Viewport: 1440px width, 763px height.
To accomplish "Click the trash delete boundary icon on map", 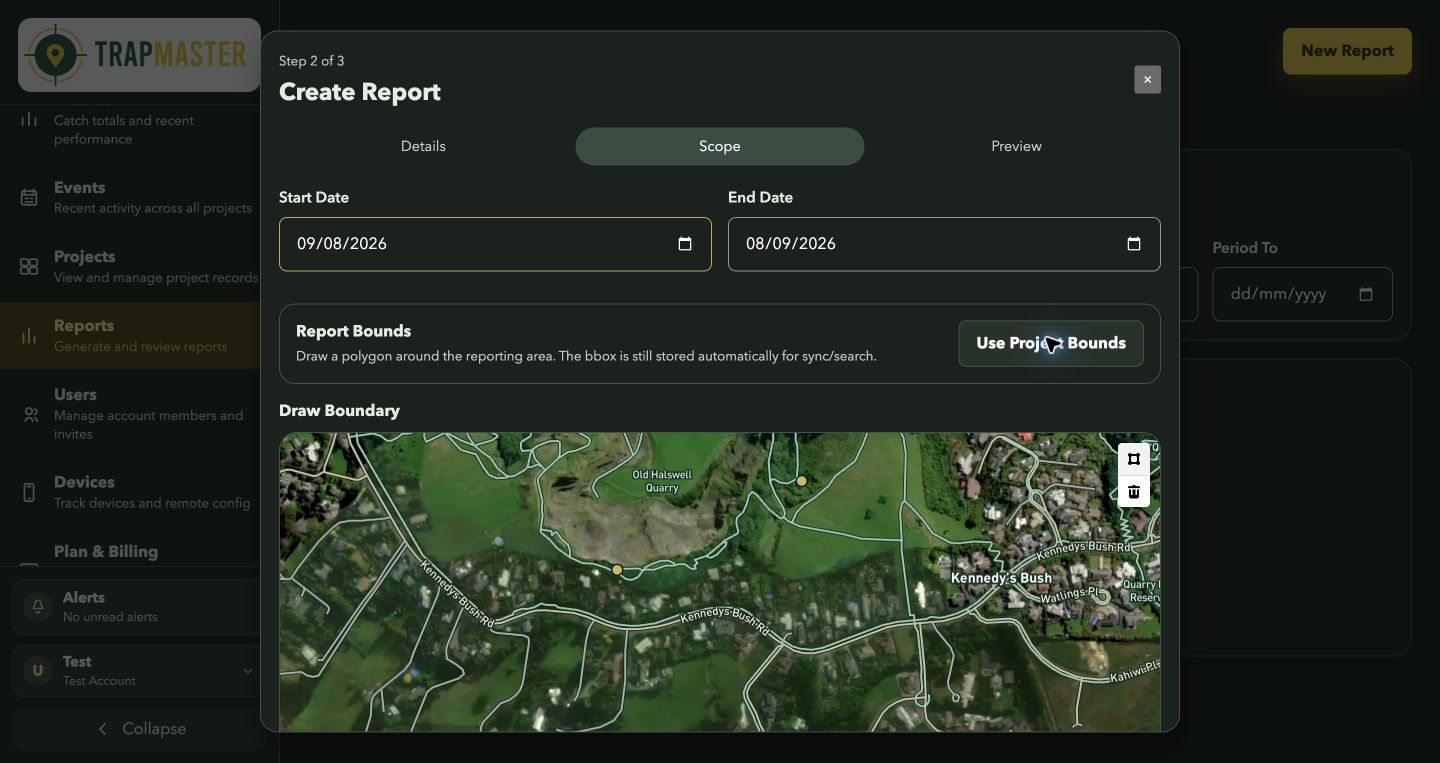I will click(x=1133, y=492).
